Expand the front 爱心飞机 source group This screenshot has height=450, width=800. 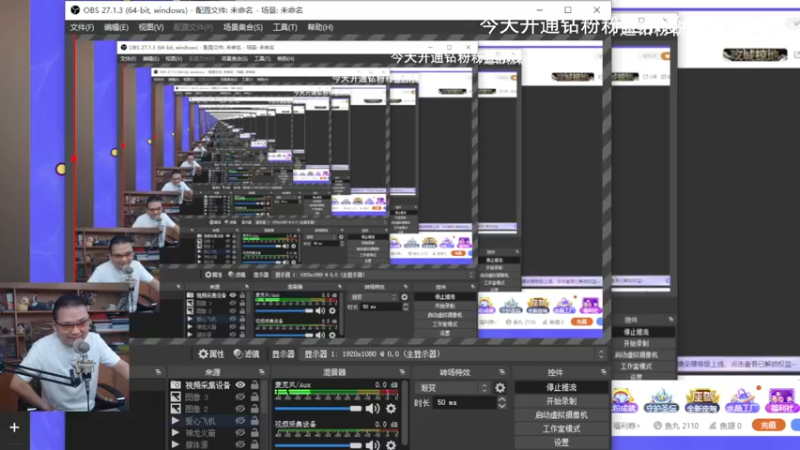tap(175, 421)
